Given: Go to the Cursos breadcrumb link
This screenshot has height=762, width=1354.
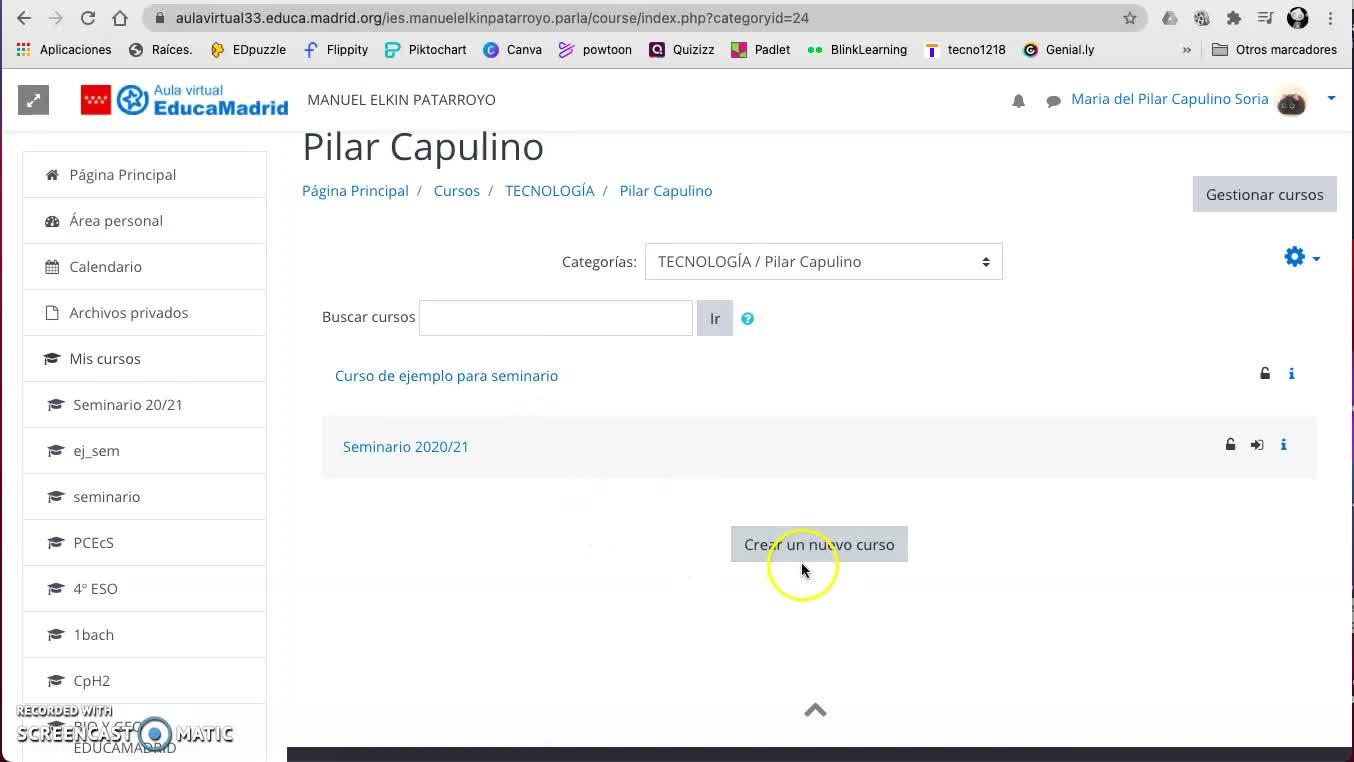Looking at the screenshot, I should point(456,191).
